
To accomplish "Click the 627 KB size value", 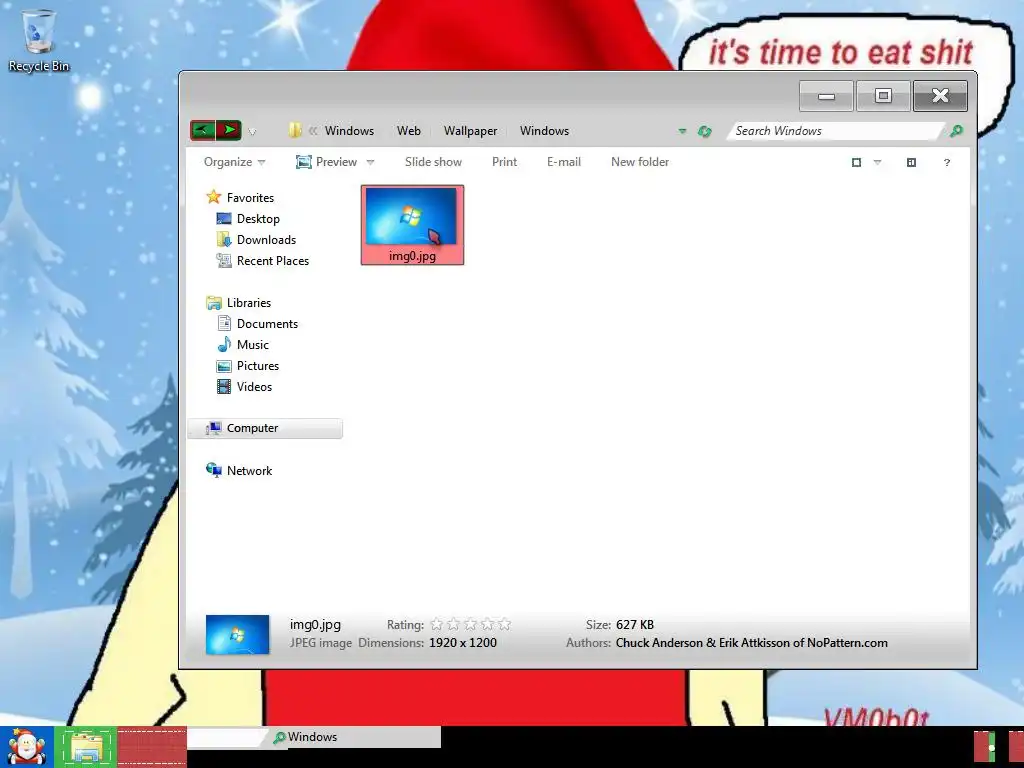I will [635, 624].
